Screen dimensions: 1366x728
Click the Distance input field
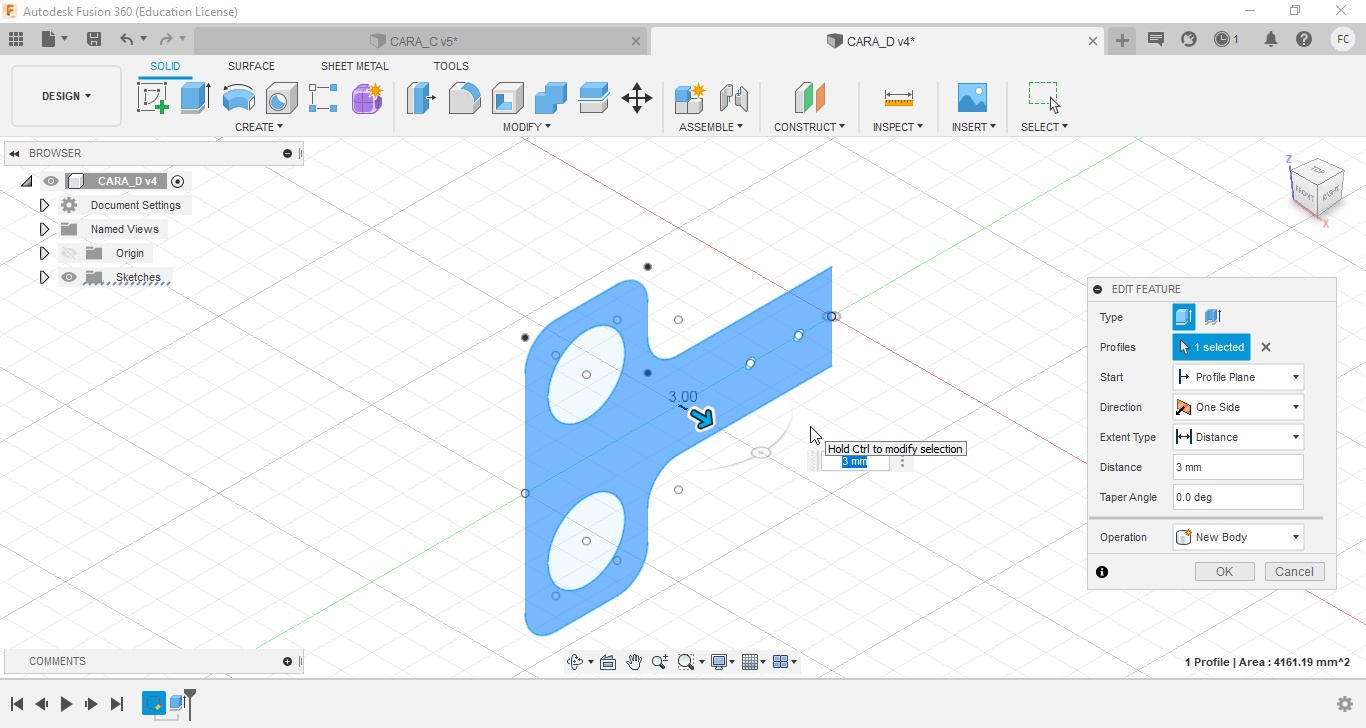(1238, 467)
